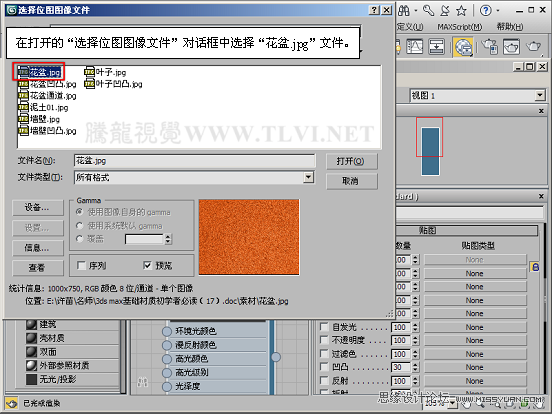Select 使用图像自身的 gamma radio button
The height and width of the screenshot is (414, 552).
pyautogui.click(x=80, y=212)
